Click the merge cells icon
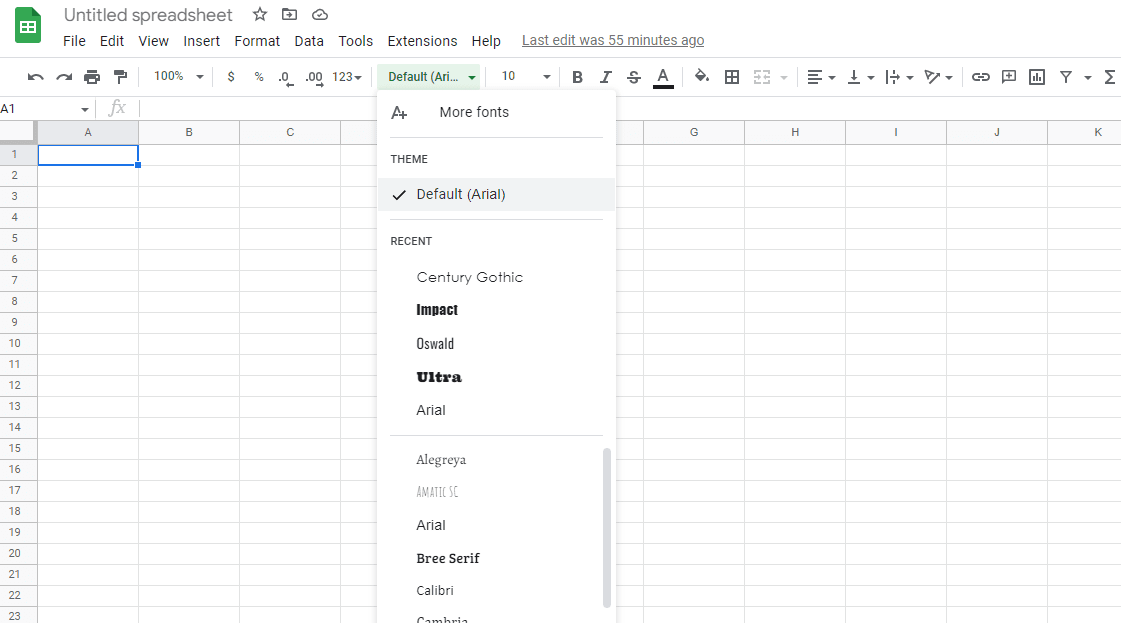This screenshot has width=1121, height=623. tap(762, 77)
